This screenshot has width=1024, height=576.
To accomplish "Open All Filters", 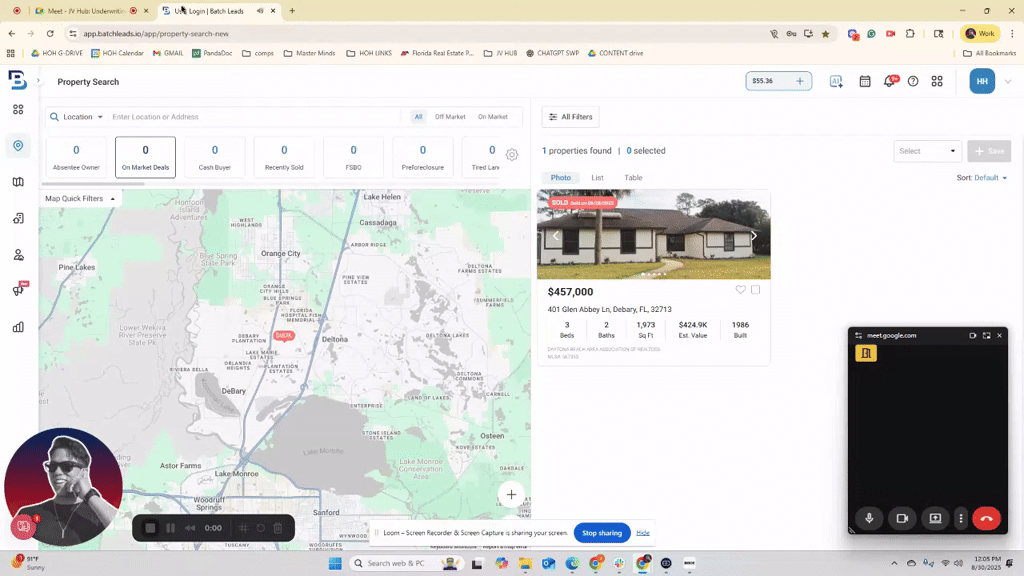I will coord(570,117).
